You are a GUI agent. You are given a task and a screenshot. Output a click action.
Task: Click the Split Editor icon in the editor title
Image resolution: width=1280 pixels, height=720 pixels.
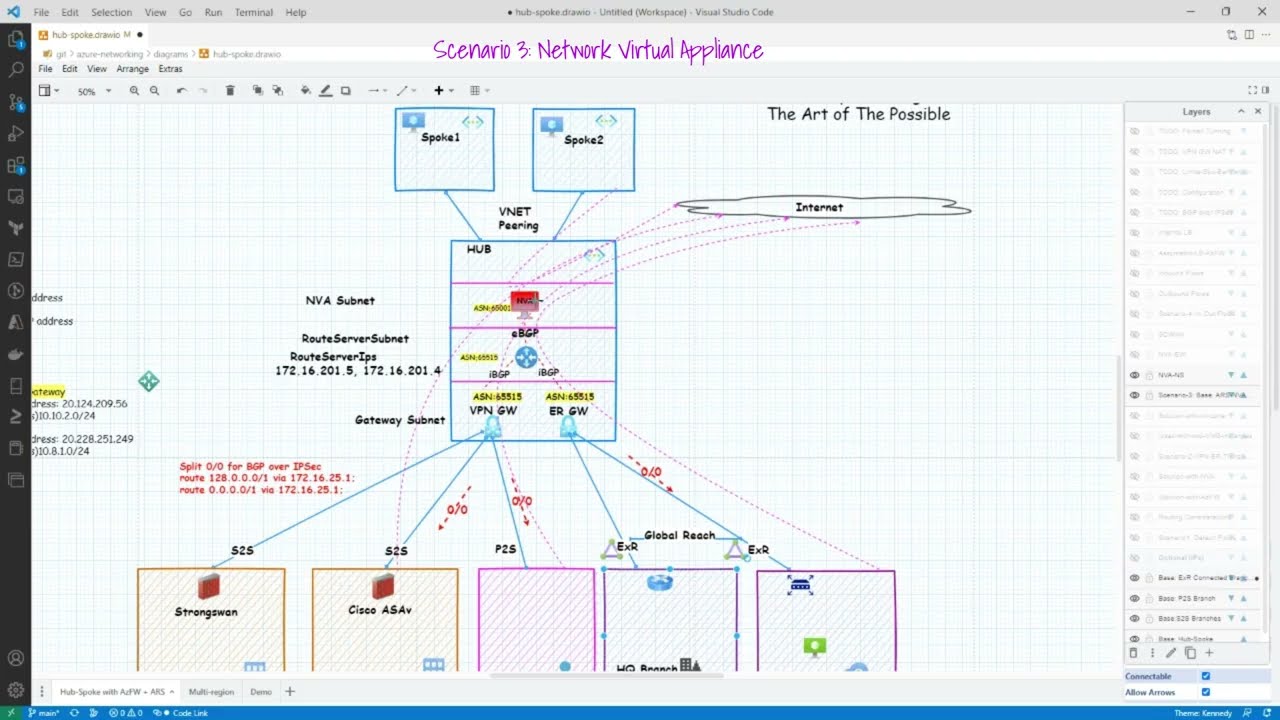point(1249,35)
